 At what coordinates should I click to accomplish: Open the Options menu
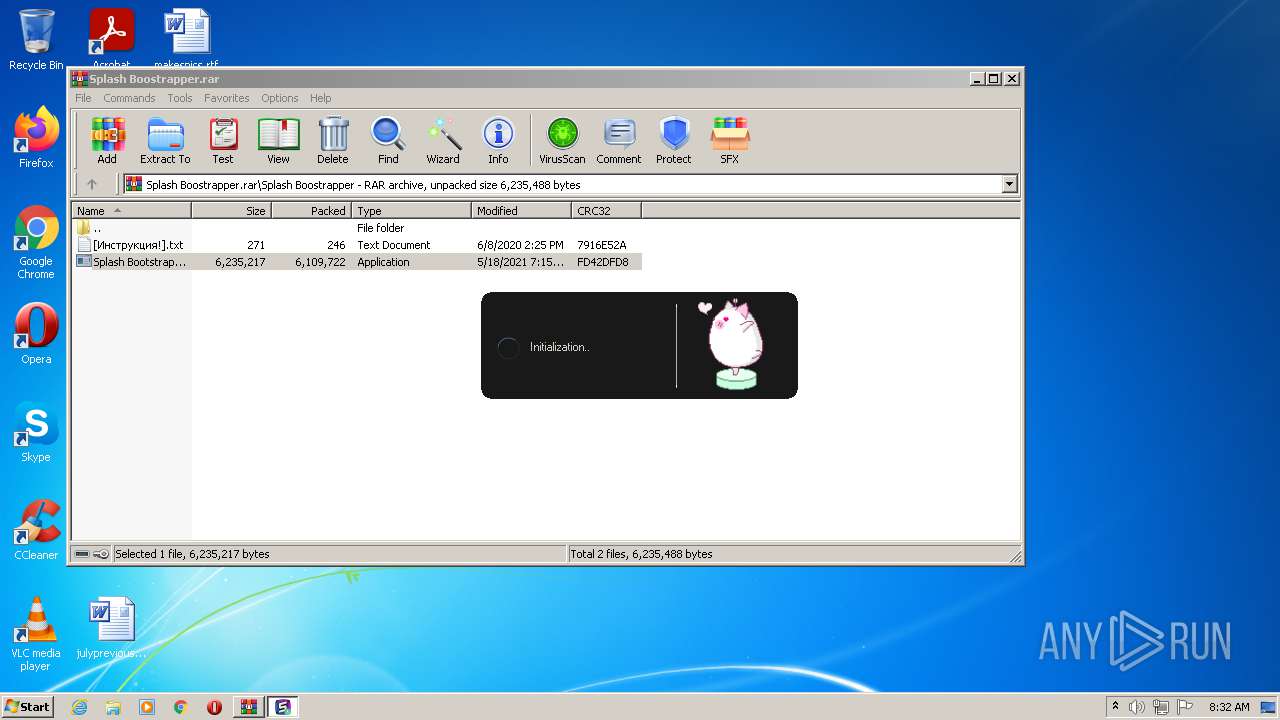click(x=280, y=98)
